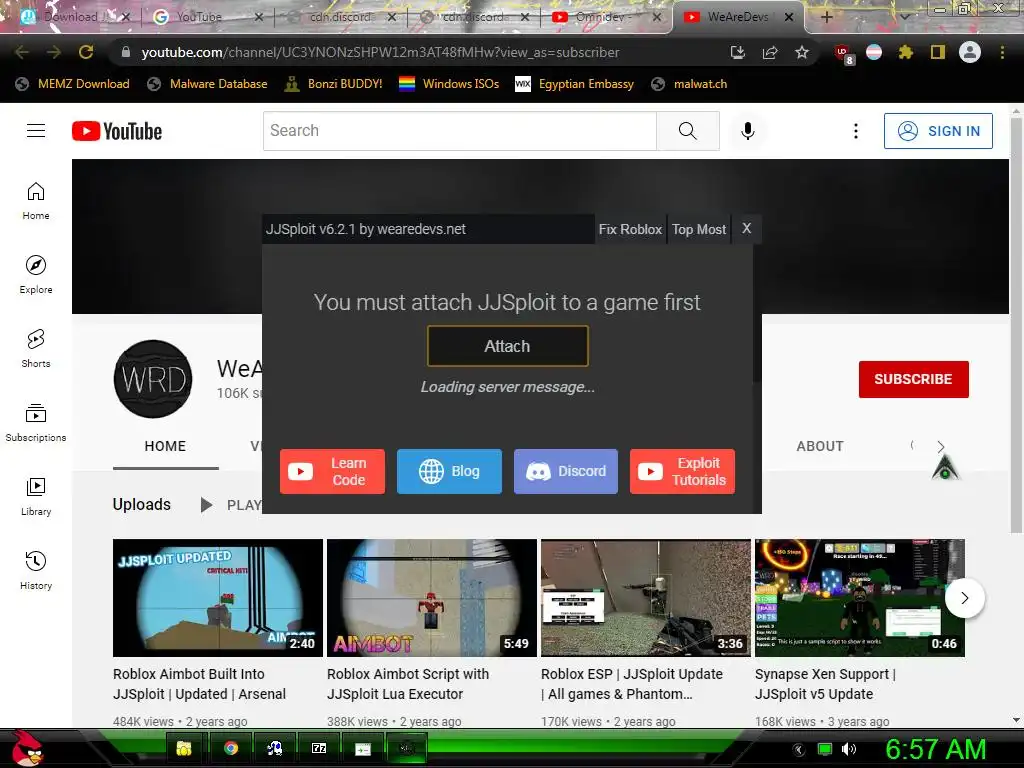Screen dimensions: 1024x768
Task: Open Malware Database bookmark
Action: (208, 84)
